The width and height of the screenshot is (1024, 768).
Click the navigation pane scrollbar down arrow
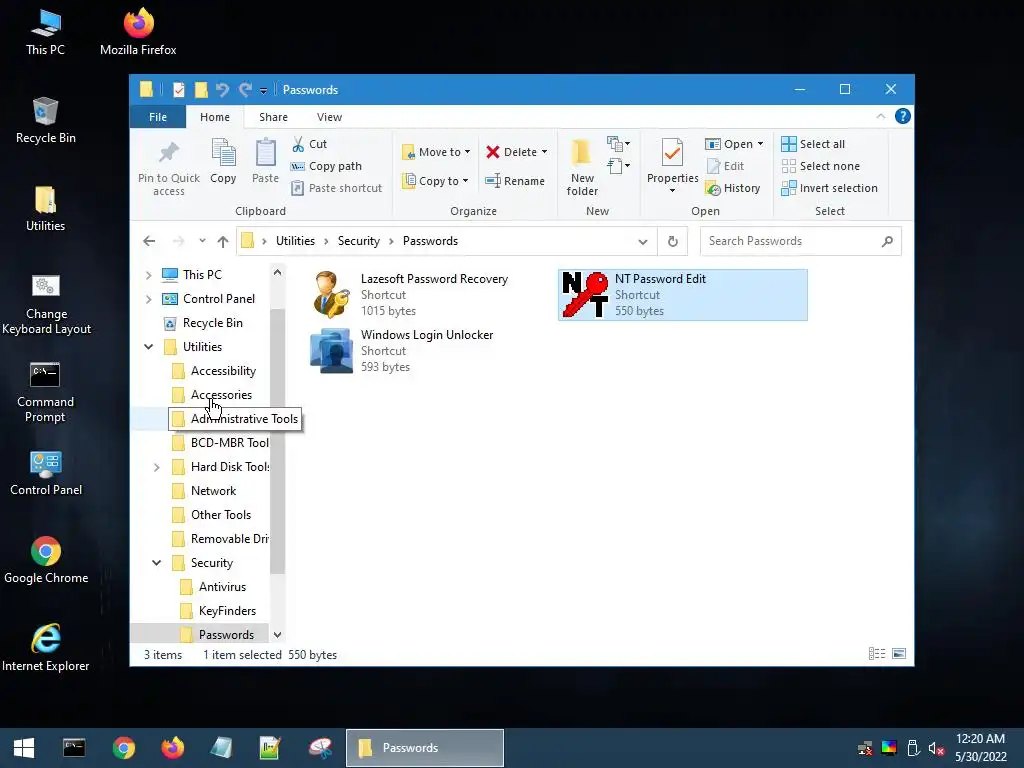(278, 635)
